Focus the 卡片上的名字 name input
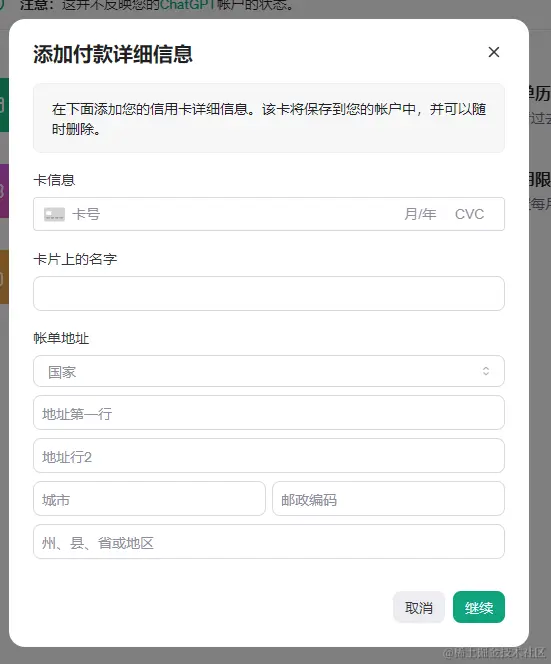The width and height of the screenshot is (551, 664). (269, 293)
